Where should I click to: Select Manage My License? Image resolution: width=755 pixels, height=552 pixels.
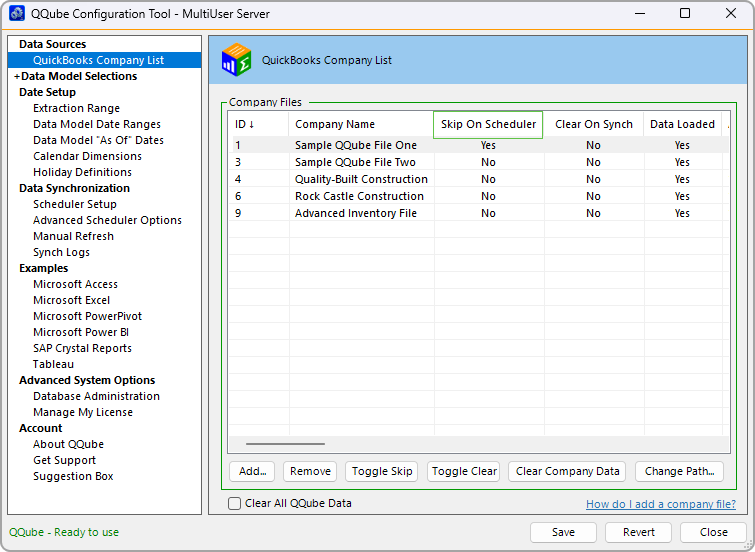[83, 412]
